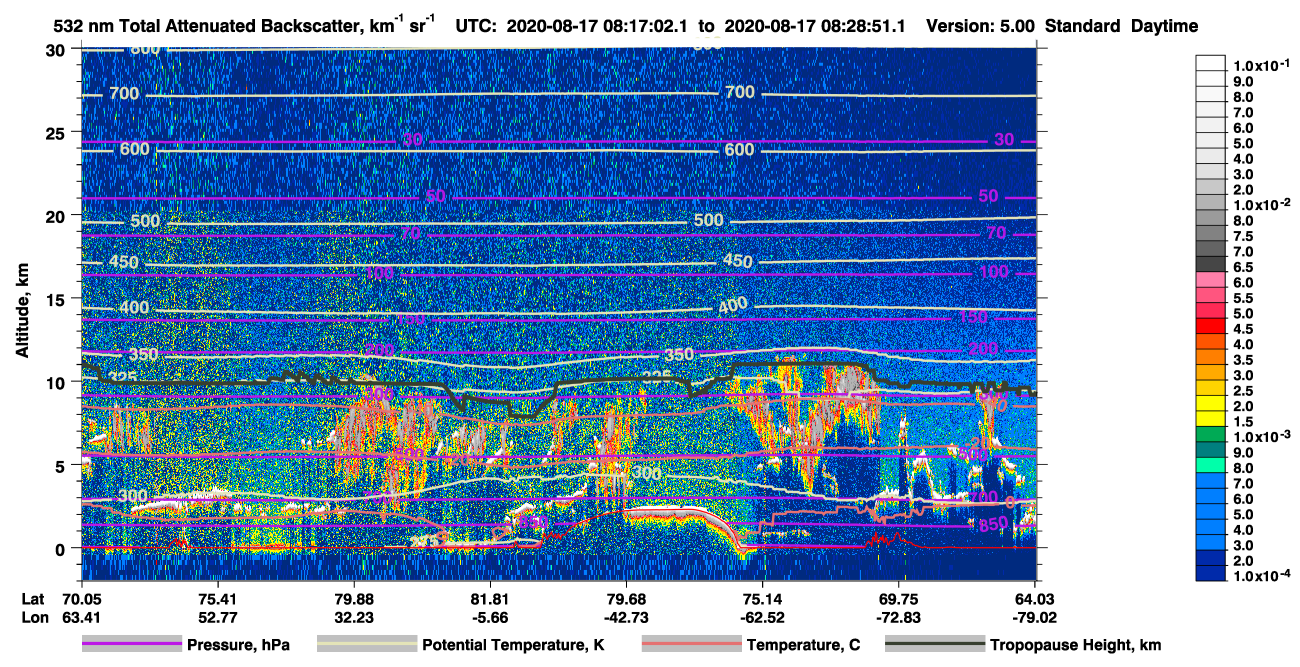1300x667 pixels.
Task: Click the salmon Temperature legend line sample
Action: 690,645
